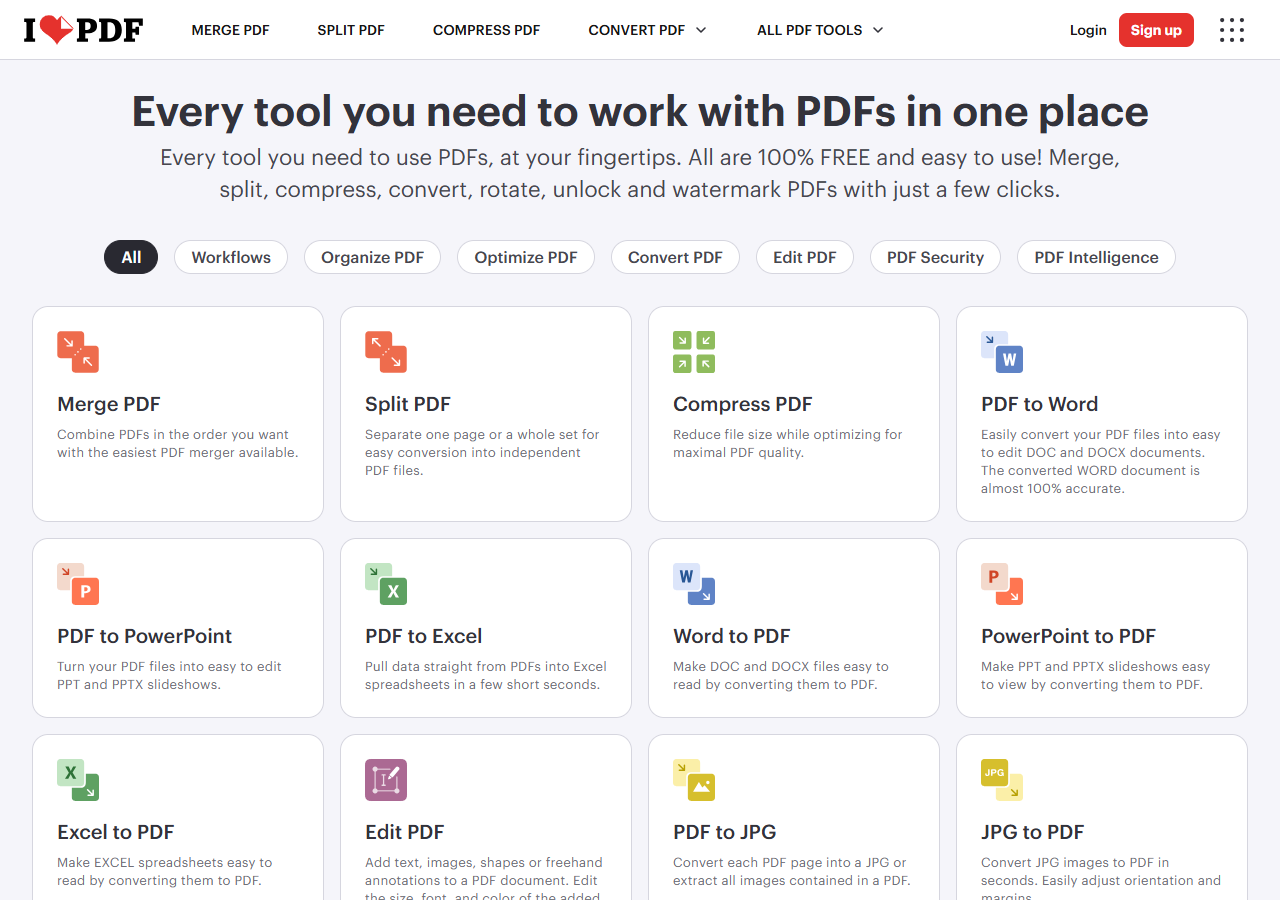Open Split PDF from the top navigation
Screen dimensions: 1280x900
click(351, 30)
